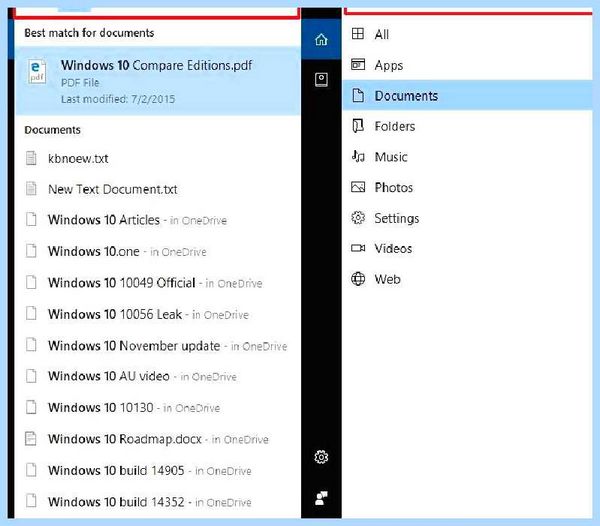
Task: Open the Feedback icon in the sidebar
Action: click(321, 498)
